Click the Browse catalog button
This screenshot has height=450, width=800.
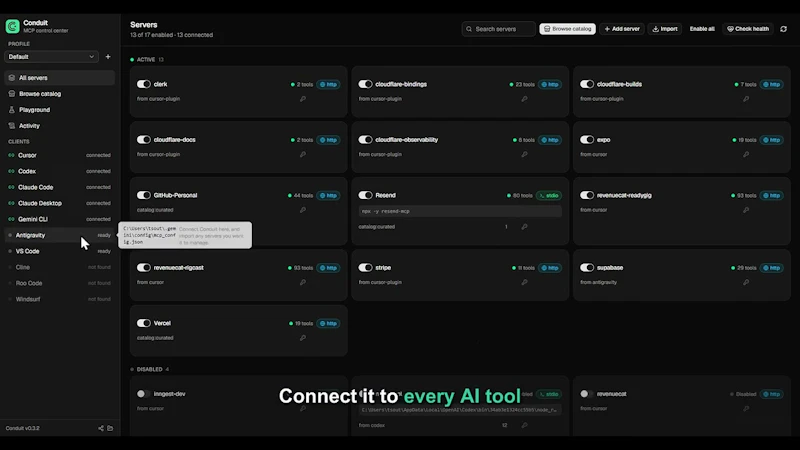(x=567, y=29)
